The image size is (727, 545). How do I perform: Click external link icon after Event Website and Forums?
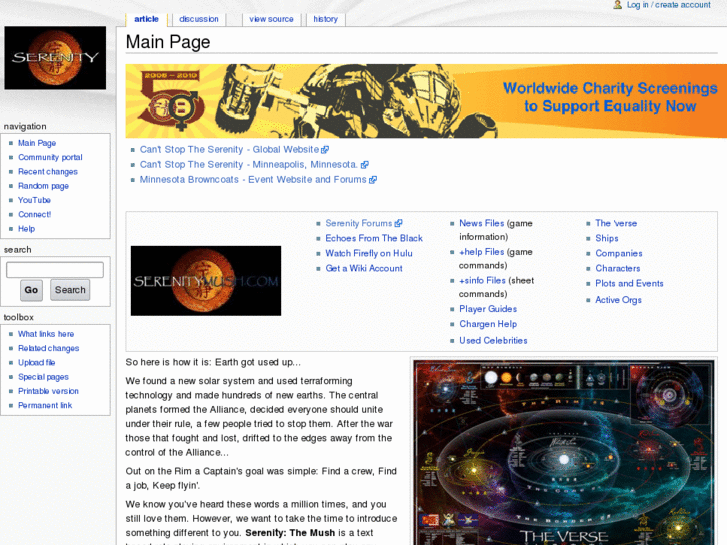point(373,180)
